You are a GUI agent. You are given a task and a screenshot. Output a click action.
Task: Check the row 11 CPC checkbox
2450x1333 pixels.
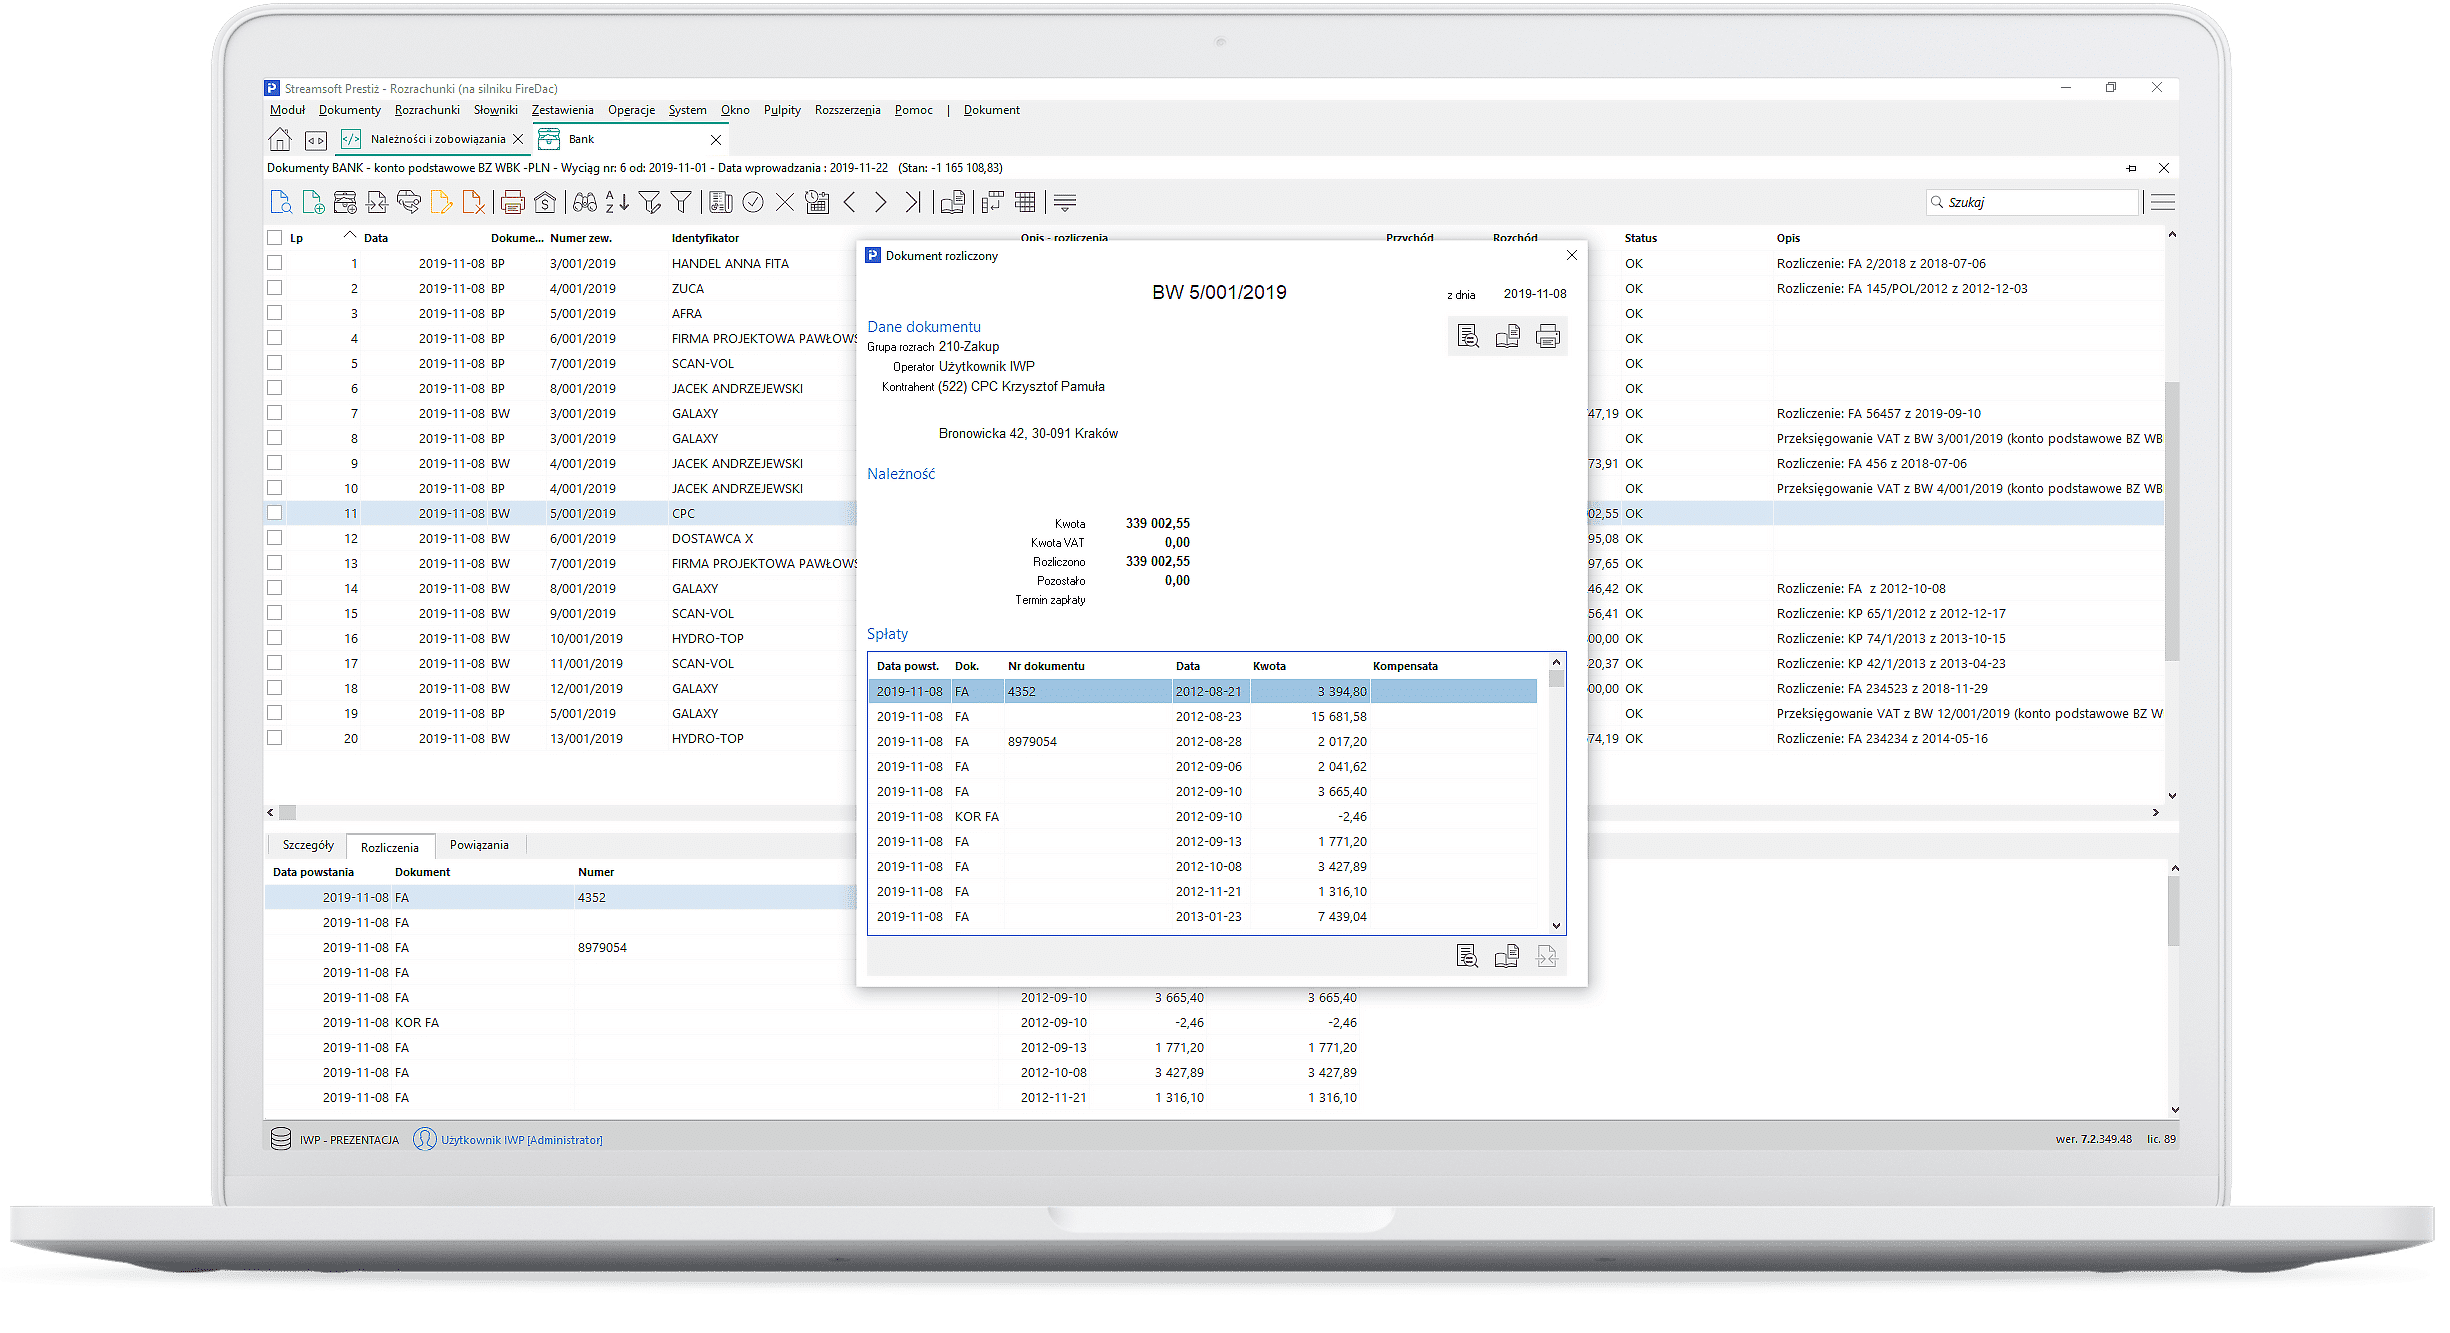pyautogui.click(x=274, y=513)
